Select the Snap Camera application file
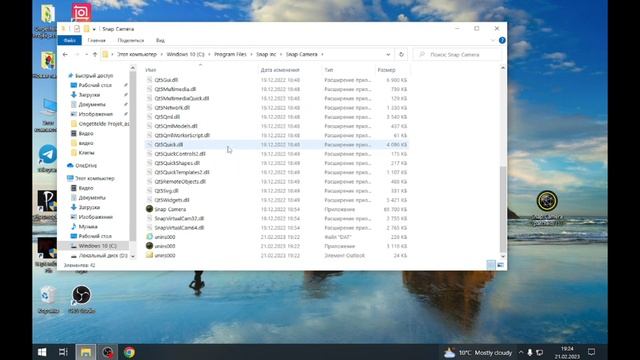Viewport: 640px width, 360px height. tap(170, 209)
